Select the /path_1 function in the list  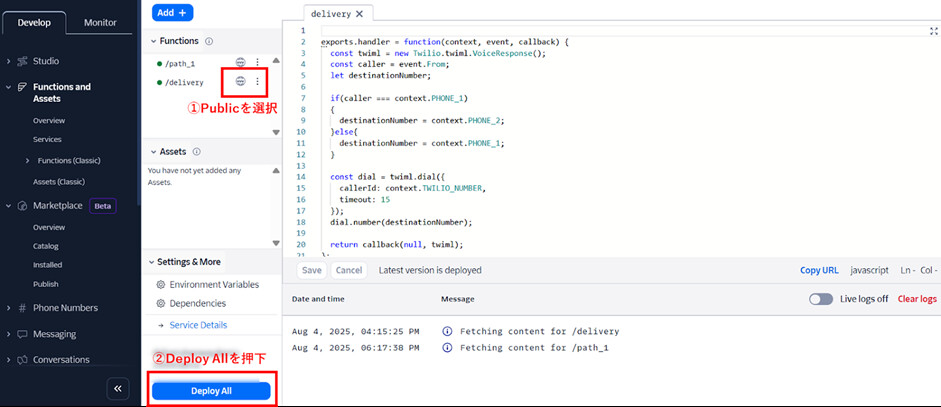coord(179,64)
